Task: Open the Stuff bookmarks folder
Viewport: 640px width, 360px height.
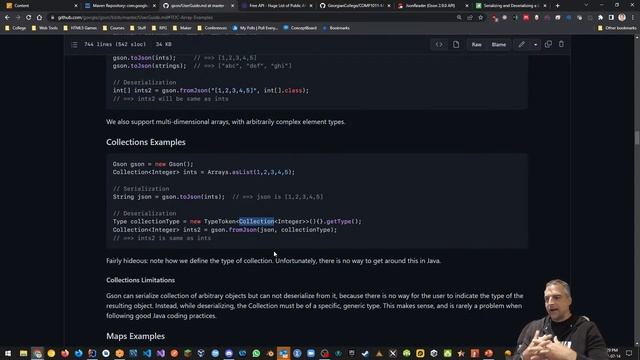Action: point(138,28)
